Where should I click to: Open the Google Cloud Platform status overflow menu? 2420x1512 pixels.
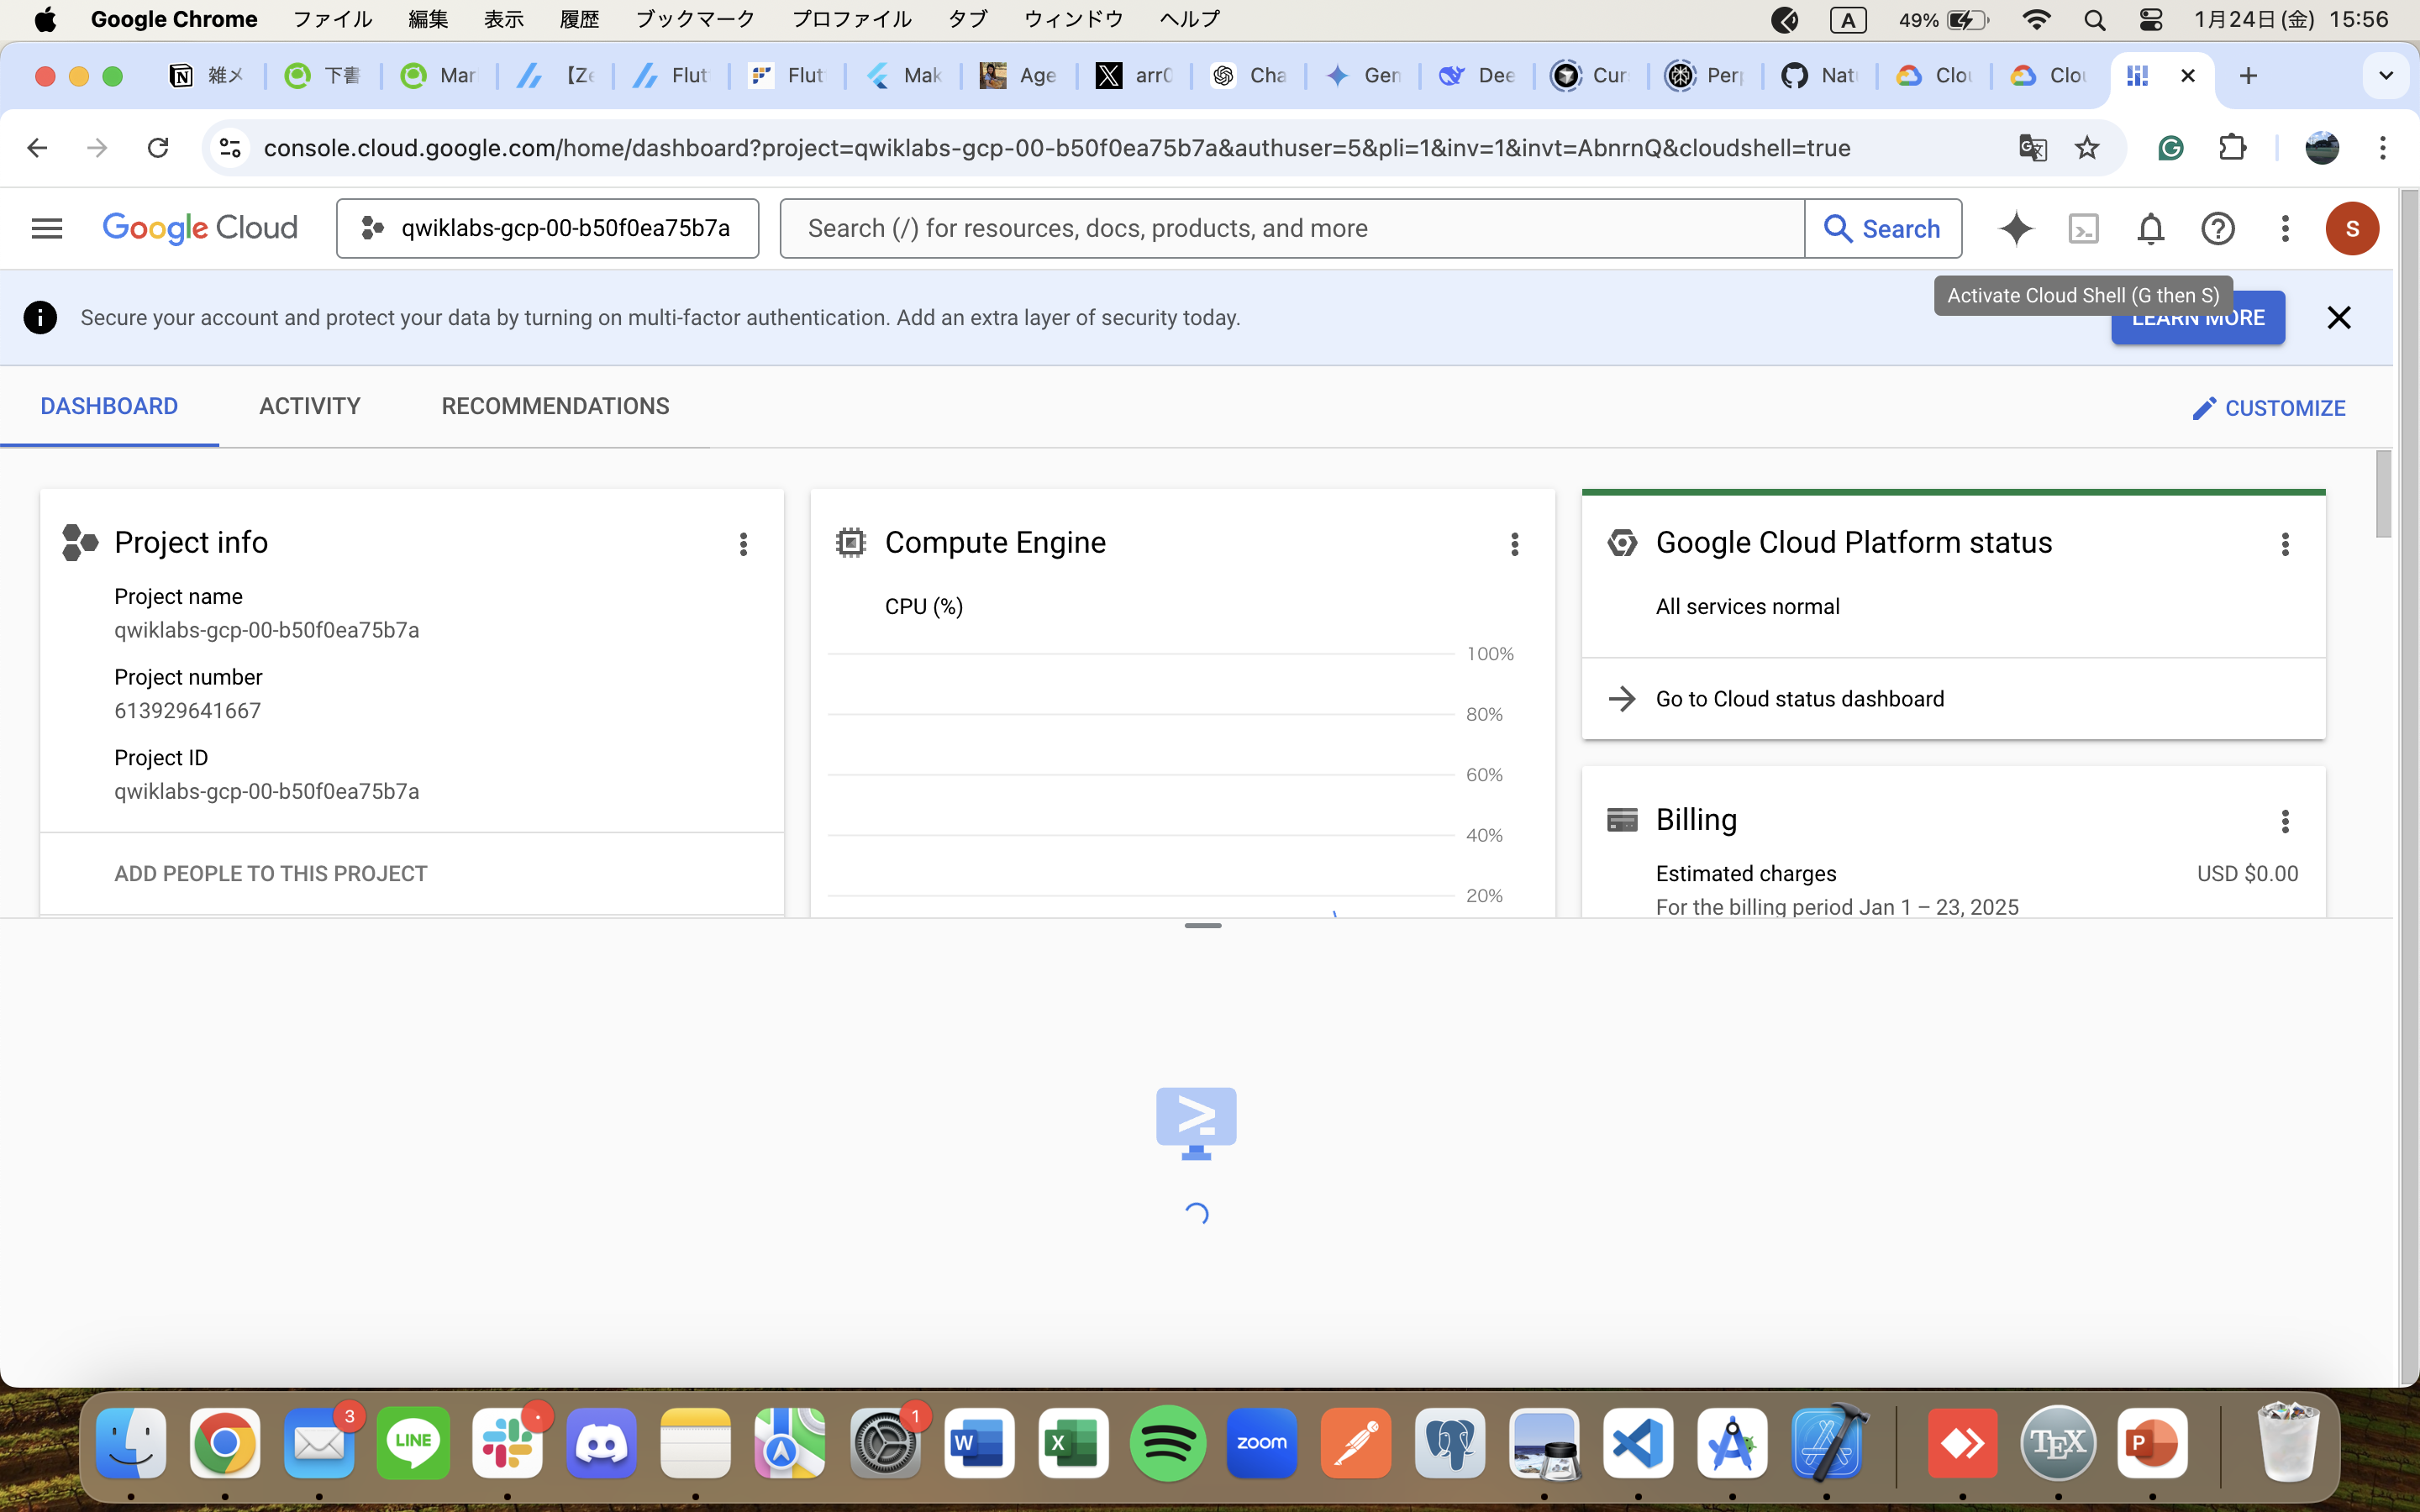click(2286, 544)
